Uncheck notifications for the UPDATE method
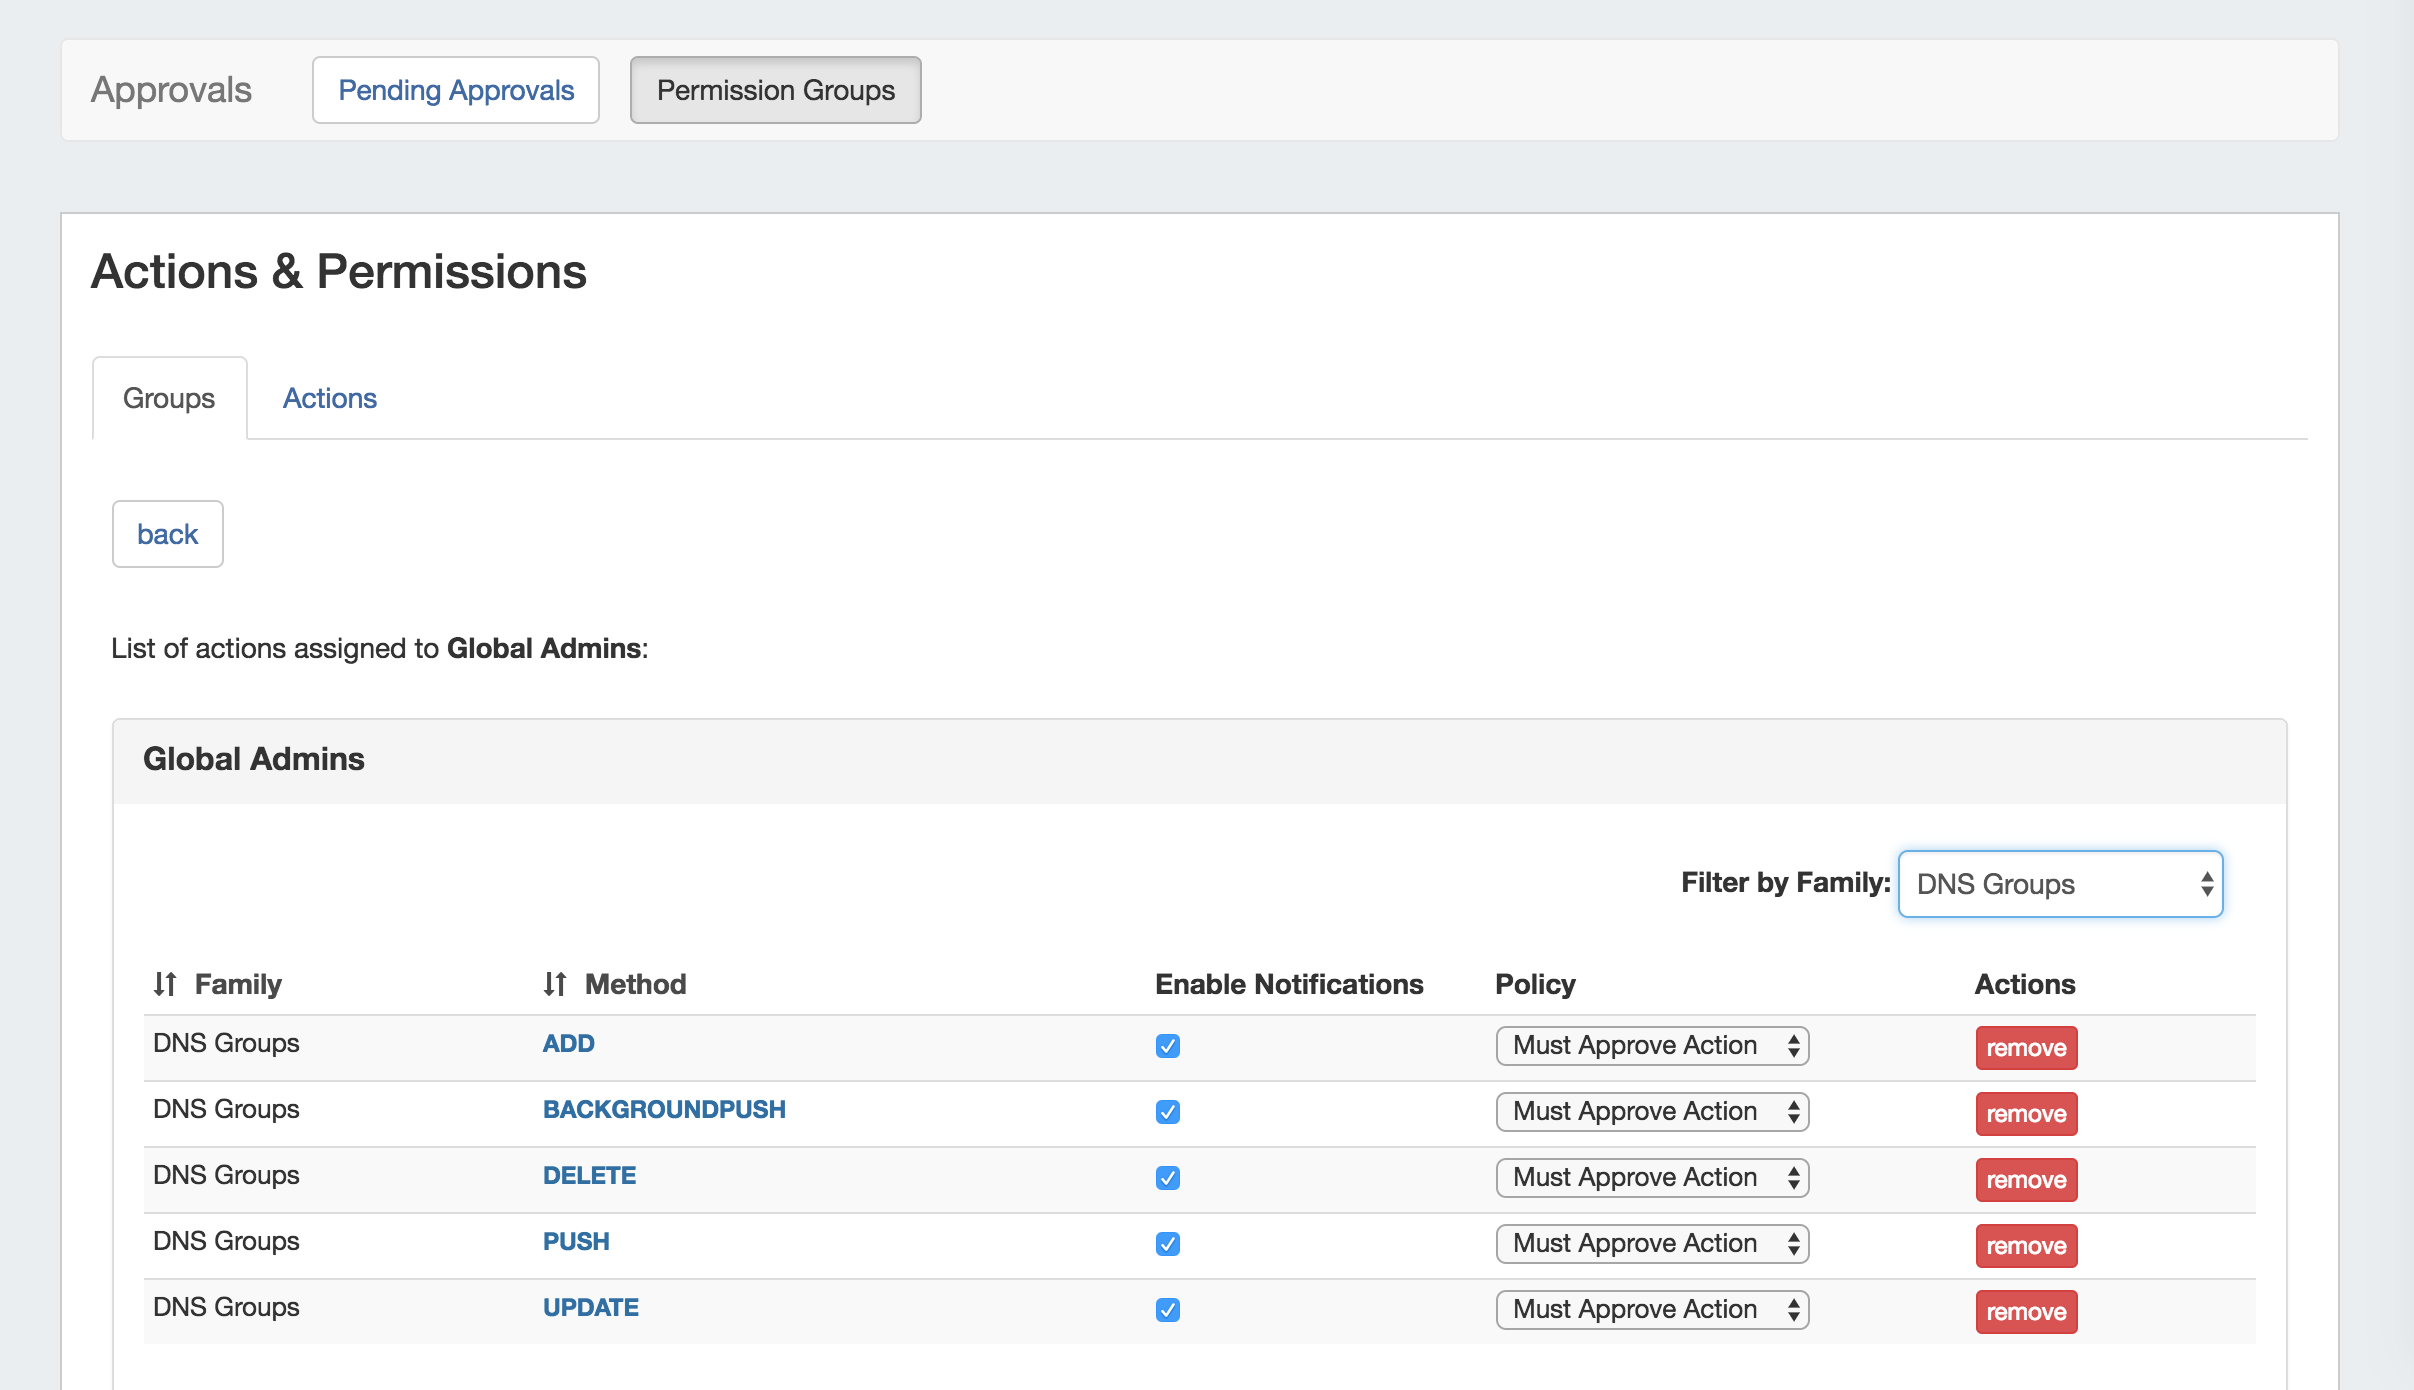Screen dimensions: 2414x1390 [1167, 1310]
